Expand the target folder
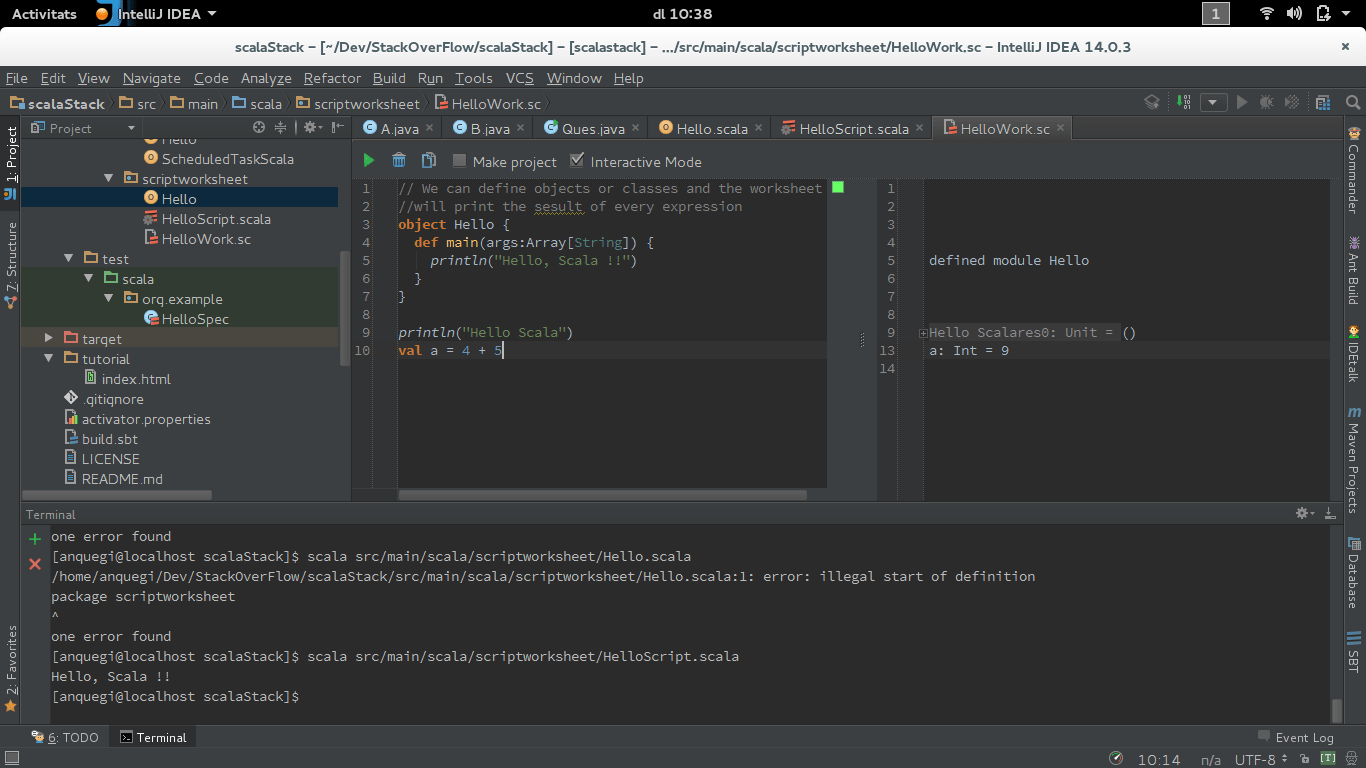 (49, 338)
